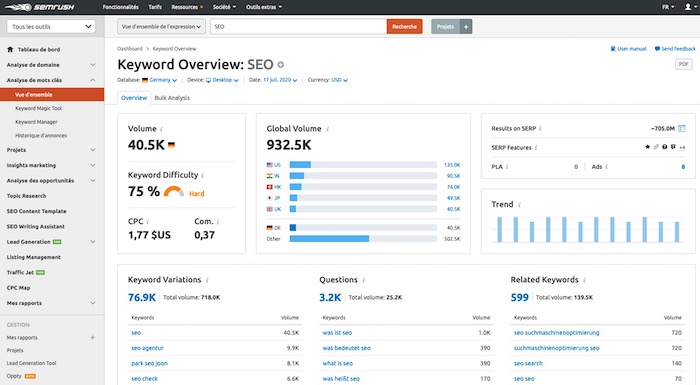Image resolution: width=700 pixels, height=385 pixels.
Task: Click the info icon beside SERP Features
Action: (x=536, y=148)
